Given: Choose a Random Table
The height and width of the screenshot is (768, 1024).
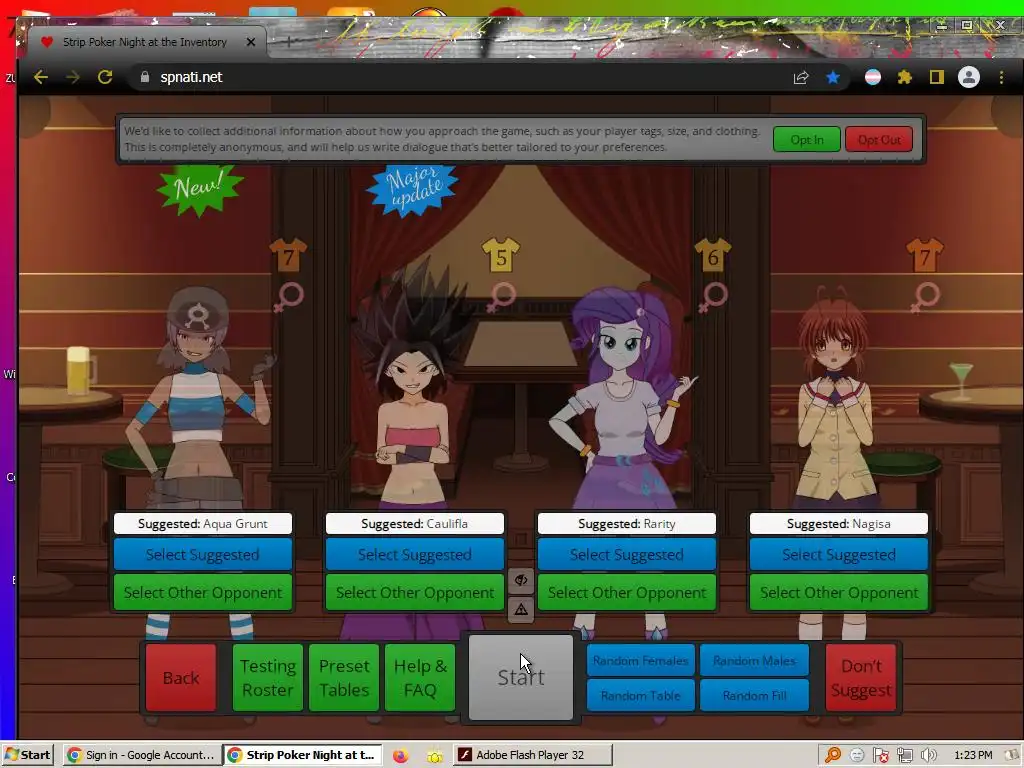Looking at the screenshot, I should click(641, 696).
